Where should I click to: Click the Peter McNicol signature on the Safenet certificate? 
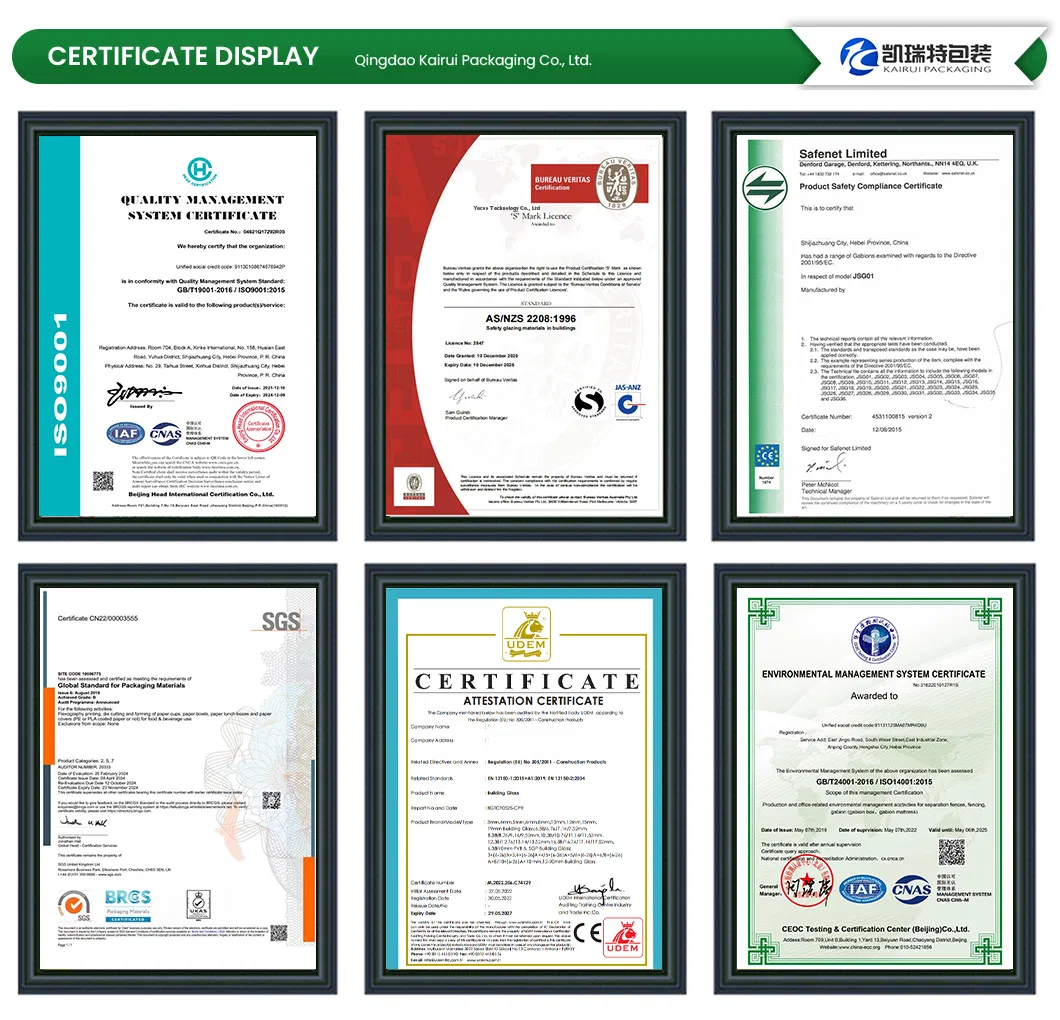tap(825, 464)
